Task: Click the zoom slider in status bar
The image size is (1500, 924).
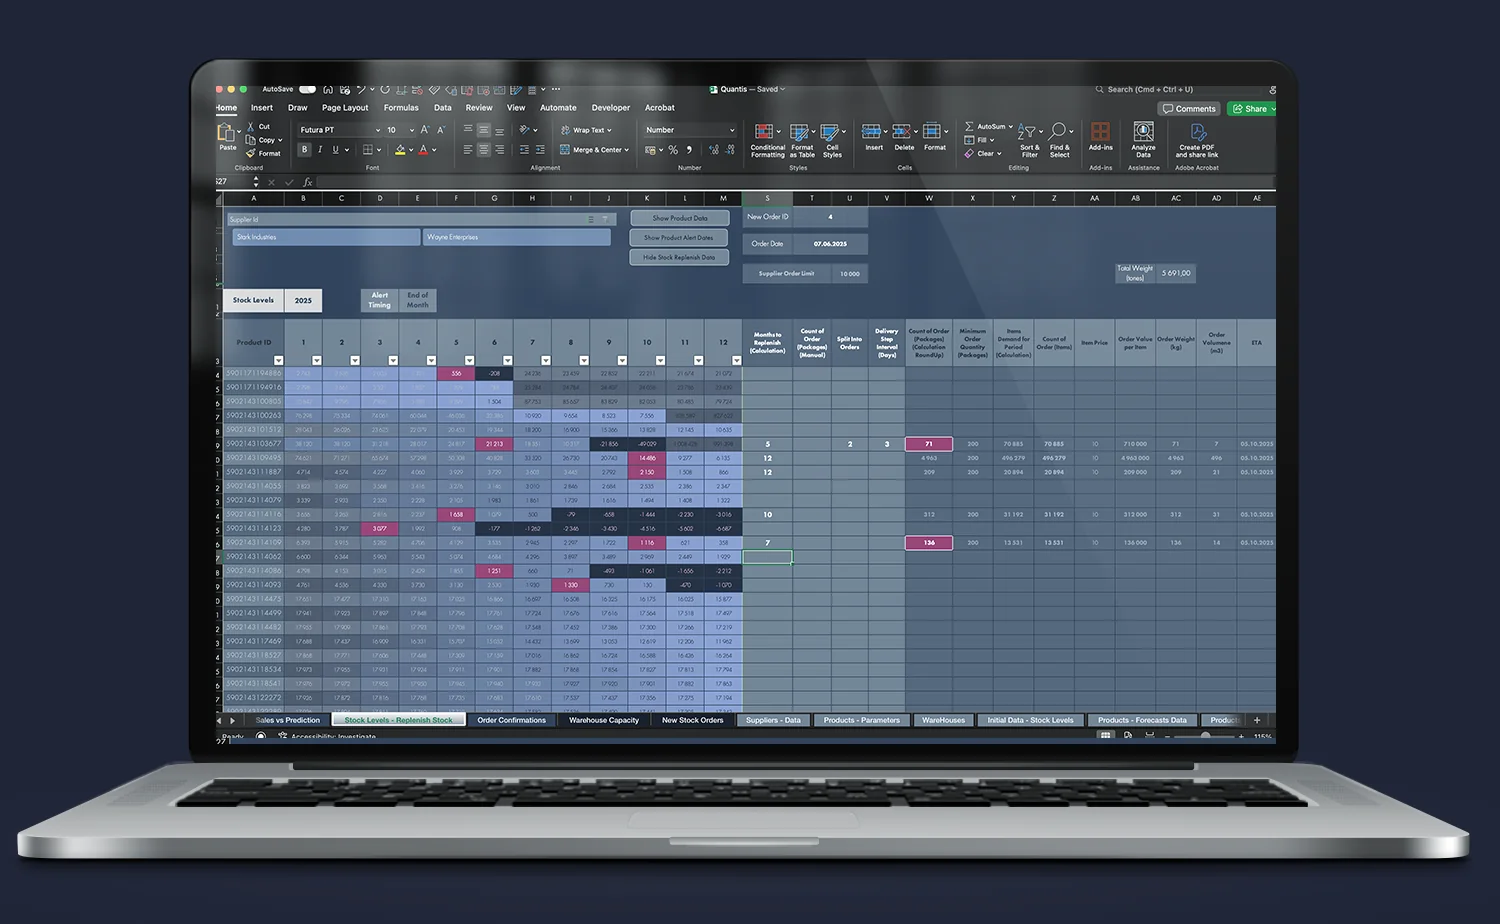Action: click(1206, 736)
